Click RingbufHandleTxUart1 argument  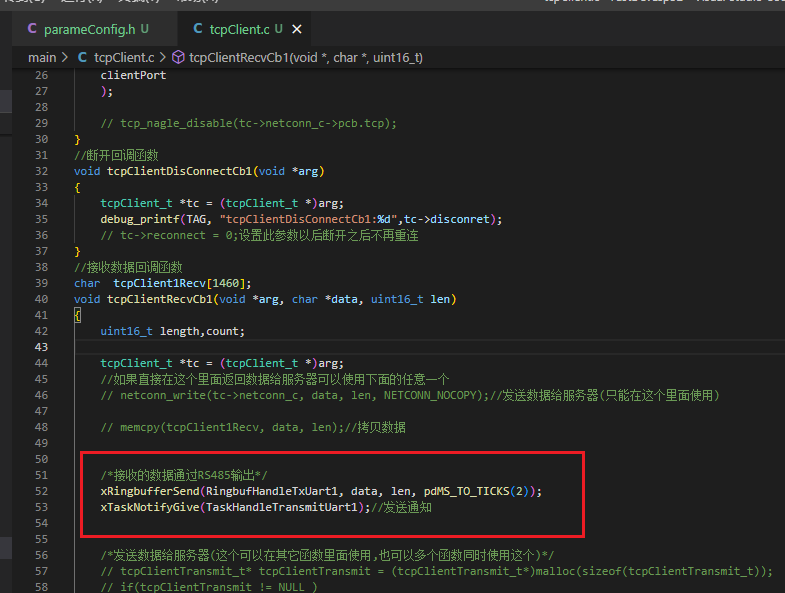coord(272,491)
